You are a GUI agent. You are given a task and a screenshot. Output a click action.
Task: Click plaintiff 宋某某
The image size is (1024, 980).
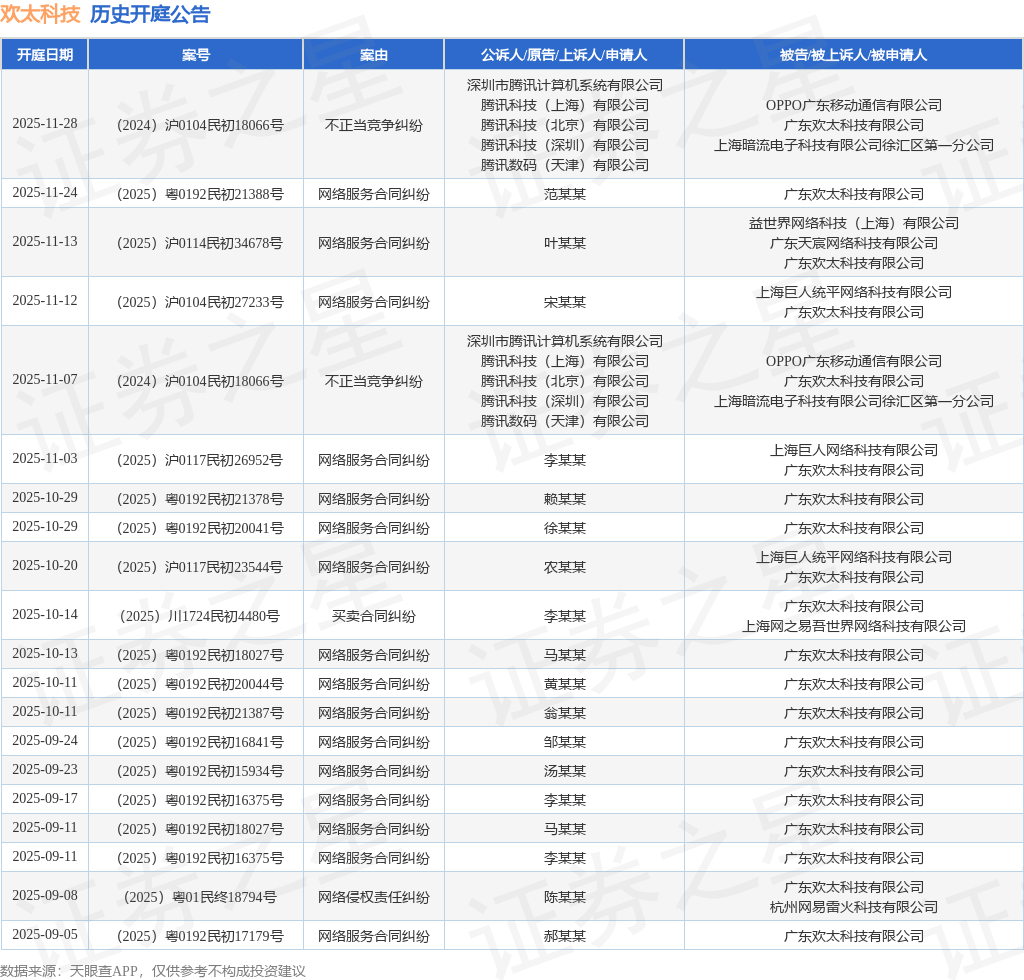click(565, 302)
